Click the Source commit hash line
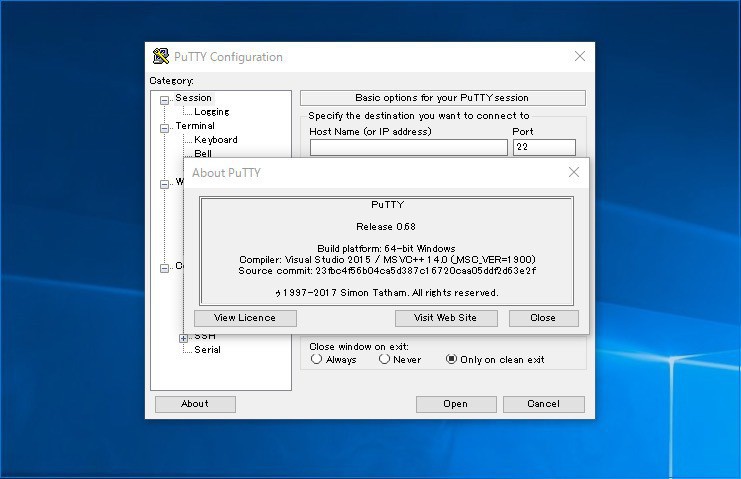 click(x=387, y=271)
